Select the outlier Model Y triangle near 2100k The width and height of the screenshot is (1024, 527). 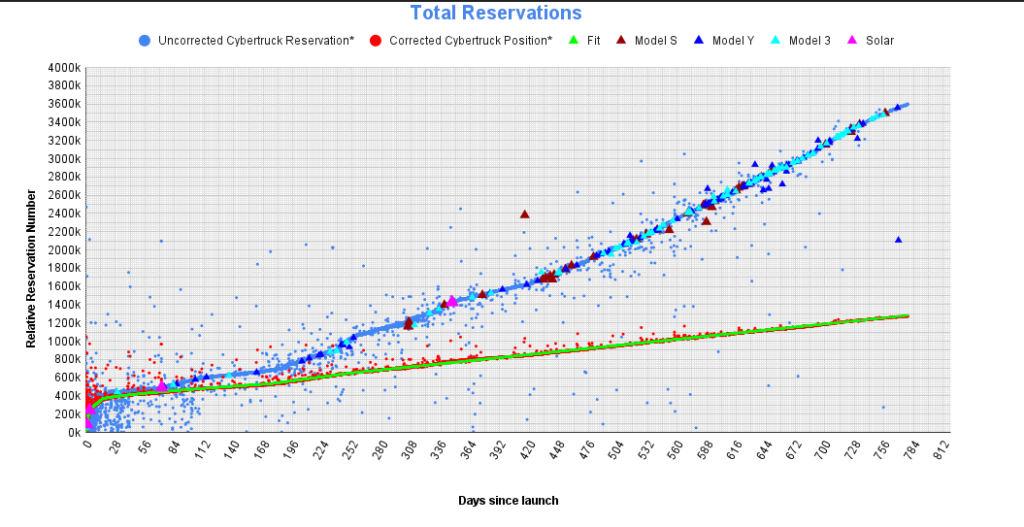899,240
